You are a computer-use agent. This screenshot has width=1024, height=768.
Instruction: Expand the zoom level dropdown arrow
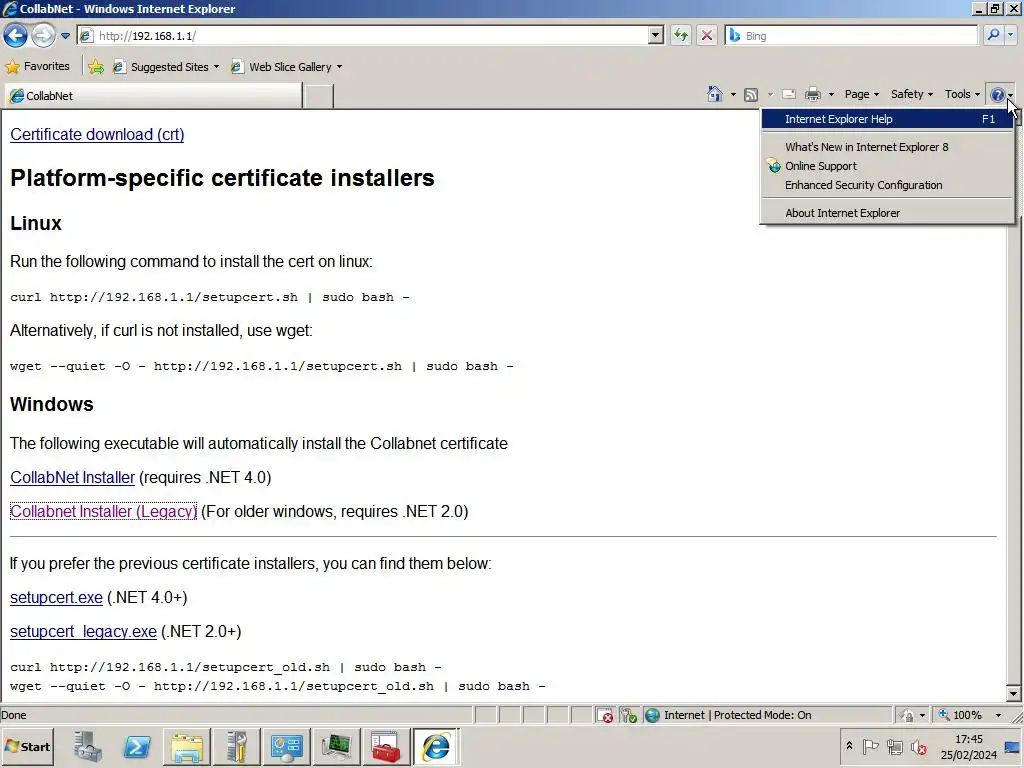[998, 715]
